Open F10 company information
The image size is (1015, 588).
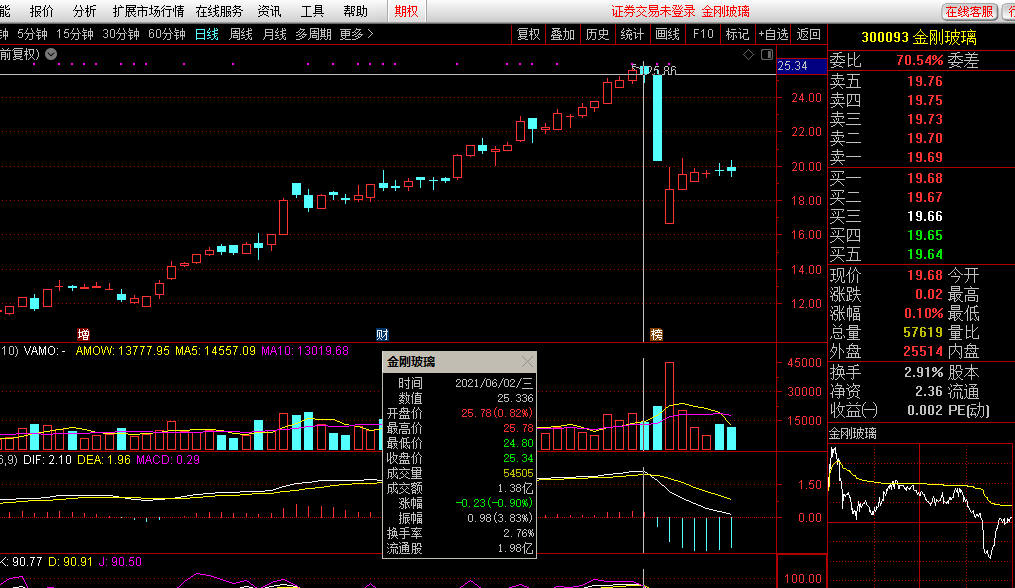pyautogui.click(x=703, y=34)
